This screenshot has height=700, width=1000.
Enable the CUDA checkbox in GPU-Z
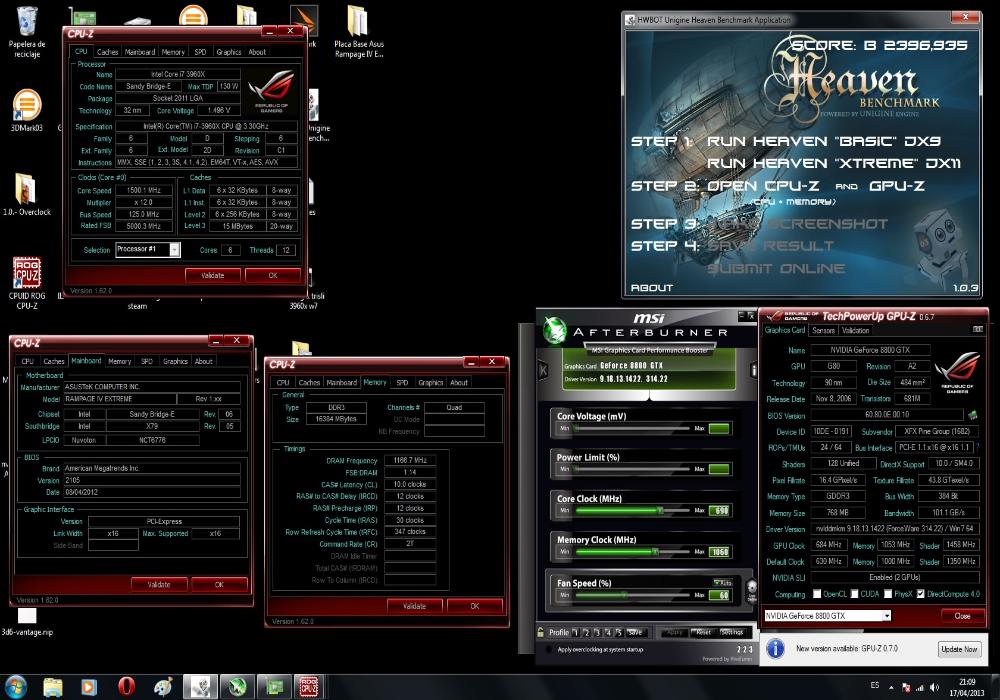855,594
